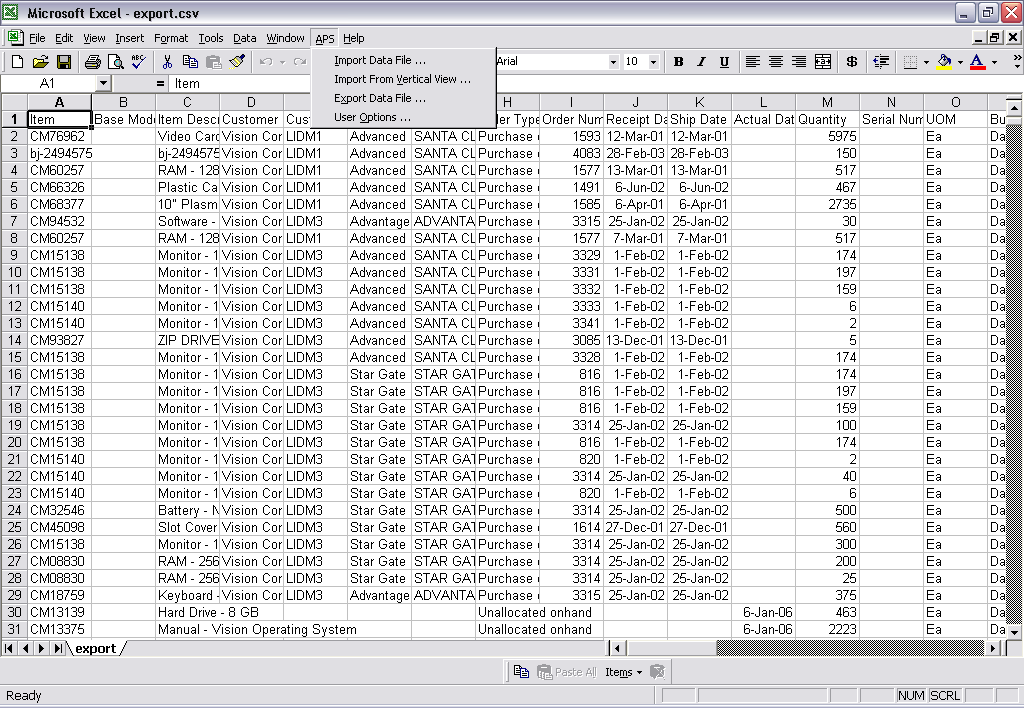Open the Format menu
The image size is (1024, 708).
click(171, 38)
